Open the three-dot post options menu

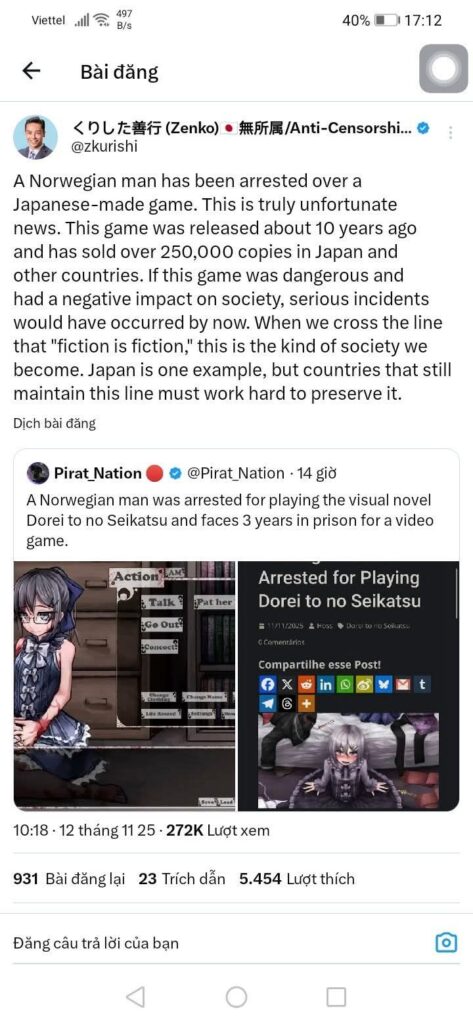450,133
